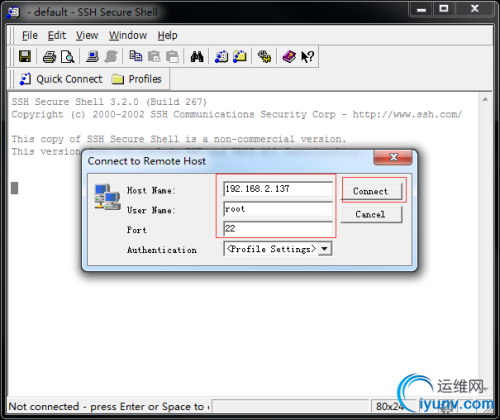This screenshot has width=500, height=420.
Task: Open the Profiles folder menu
Action: pos(137,79)
